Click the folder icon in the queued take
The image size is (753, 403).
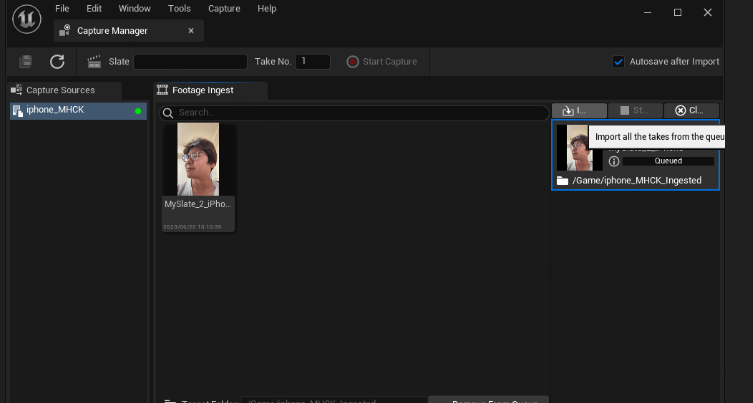pos(562,181)
